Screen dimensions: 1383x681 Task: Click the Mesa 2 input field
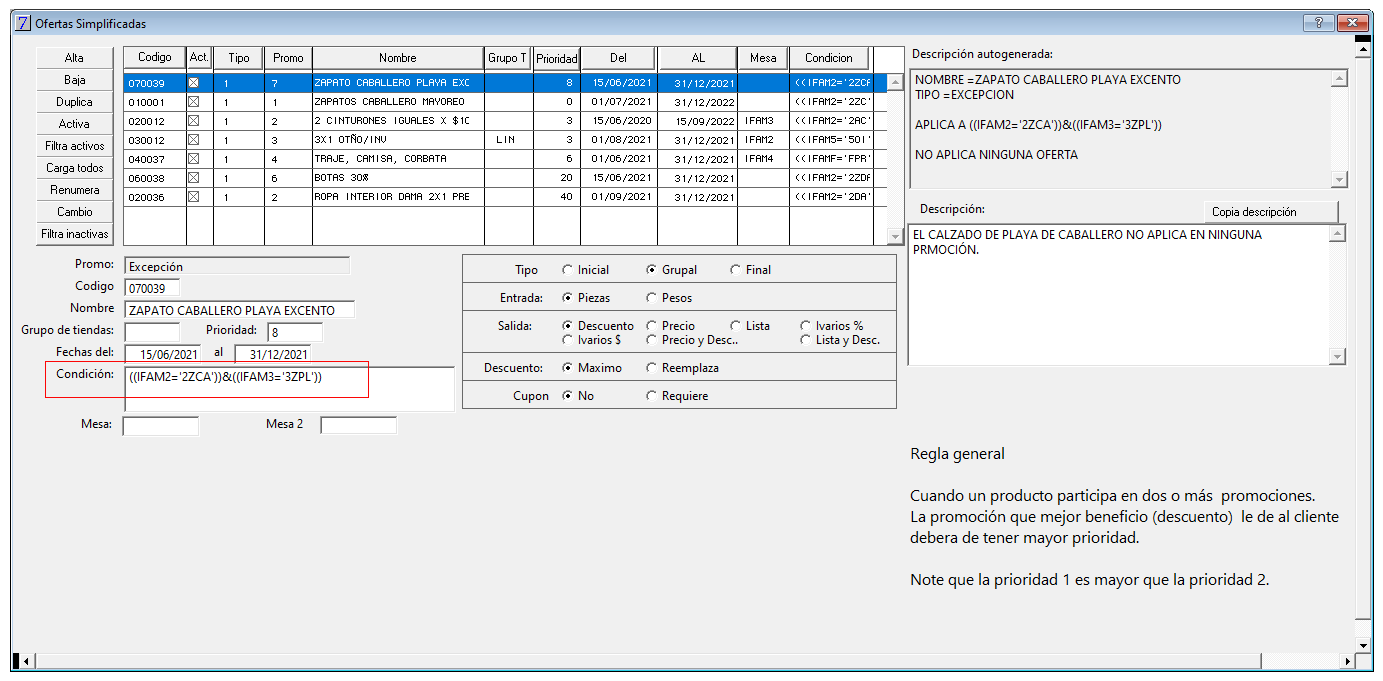[358, 426]
